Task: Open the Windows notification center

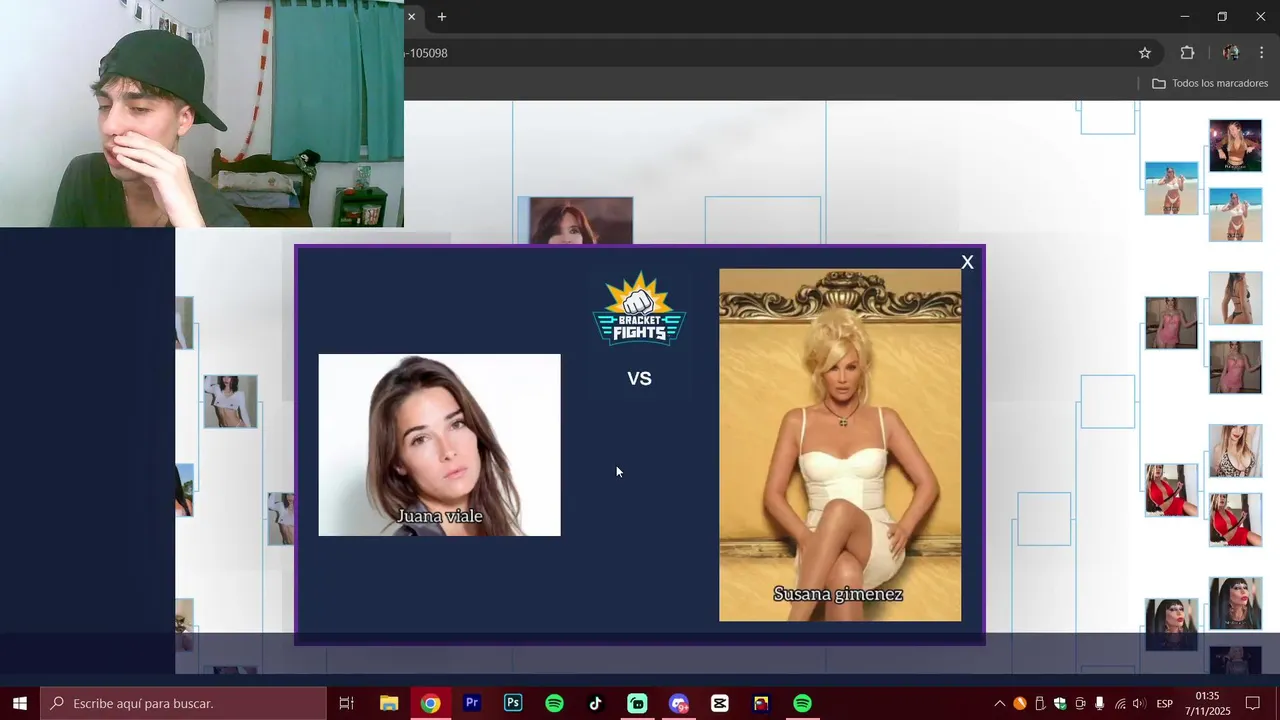Action: pos(1253,704)
